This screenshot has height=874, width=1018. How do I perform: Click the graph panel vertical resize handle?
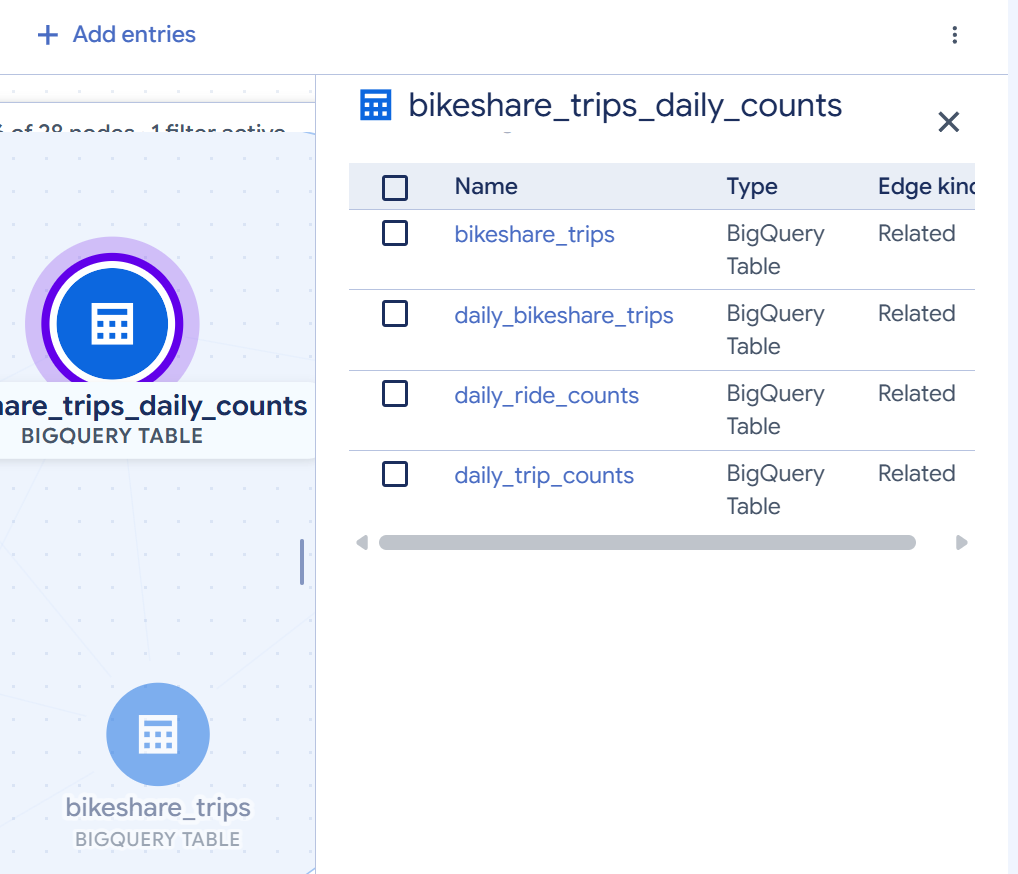tap(302, 562)
